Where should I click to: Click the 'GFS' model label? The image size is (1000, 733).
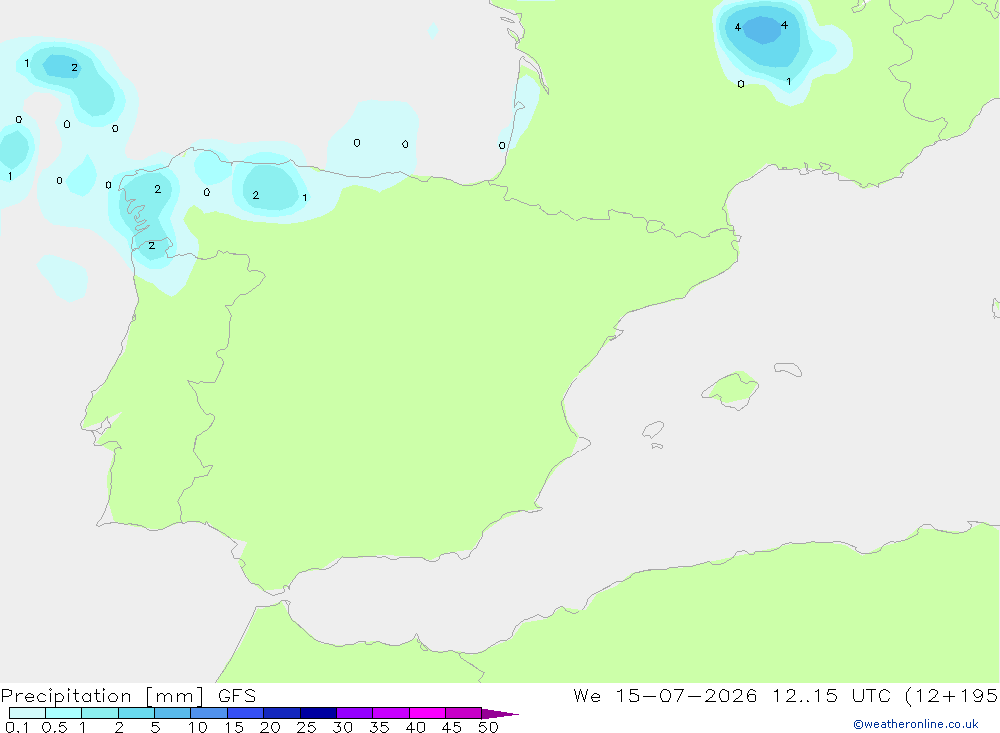237,696
